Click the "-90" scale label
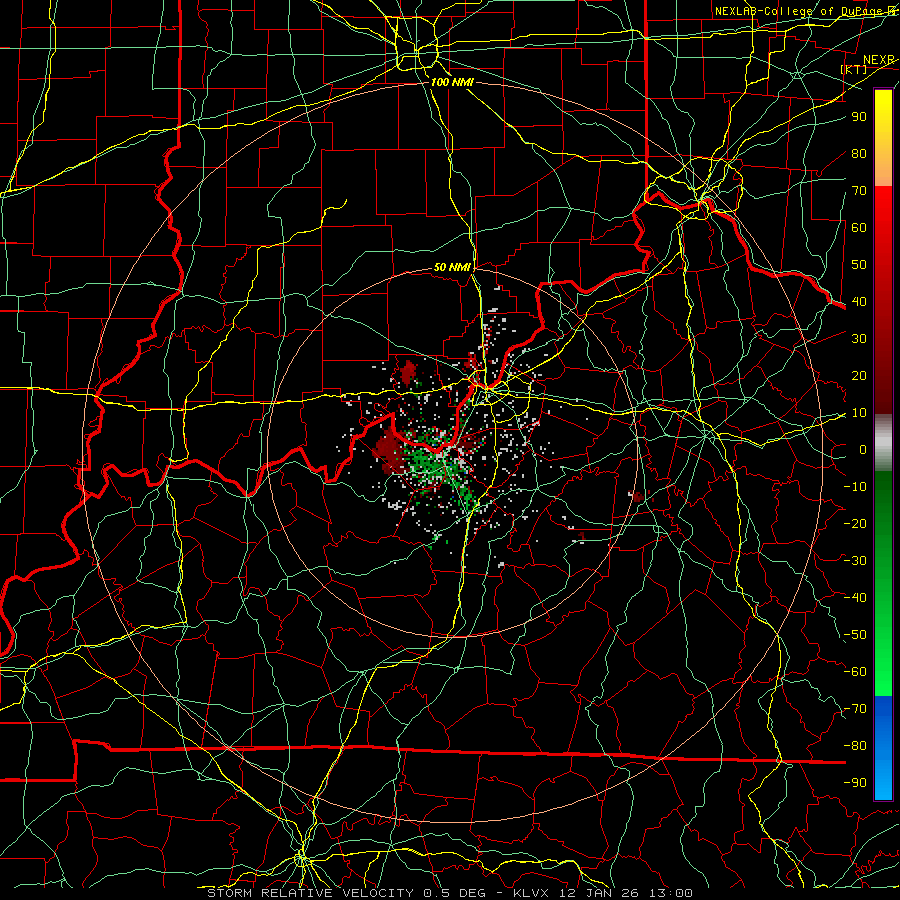Viewport: 900px width, 900px height. (x=855, y=782)
